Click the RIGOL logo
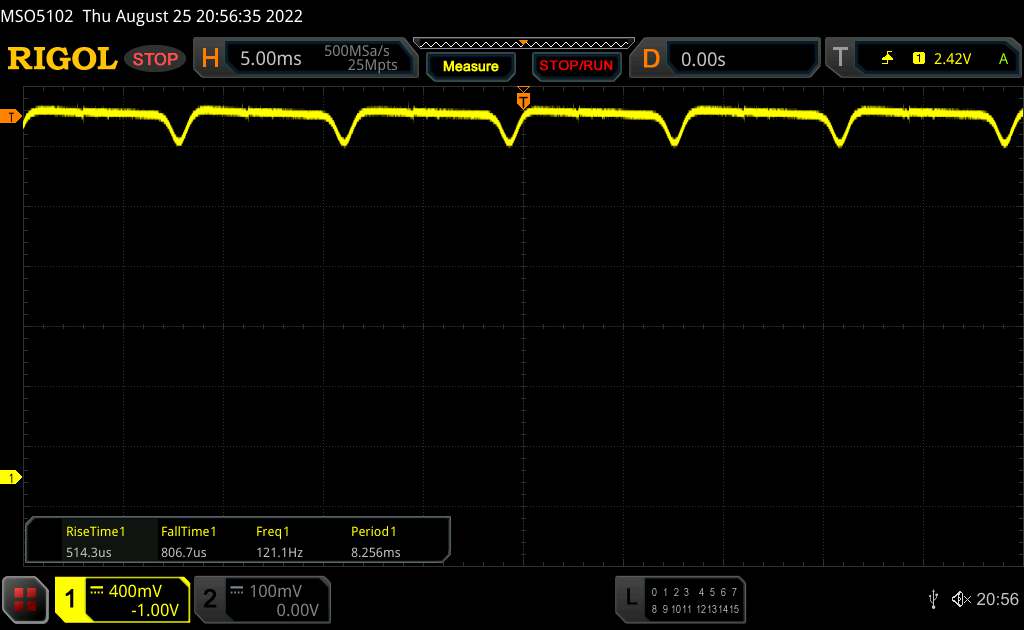The height and width of the screenshot is (630, 1024). point(62,59)
